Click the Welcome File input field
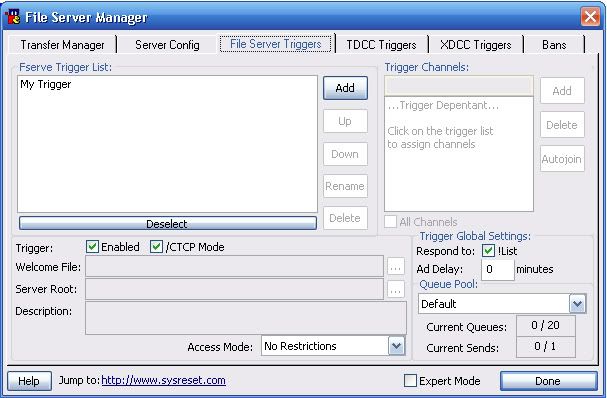Image resolution: width=607 pixels, height=398 pixels. click(x=234, y=266)
